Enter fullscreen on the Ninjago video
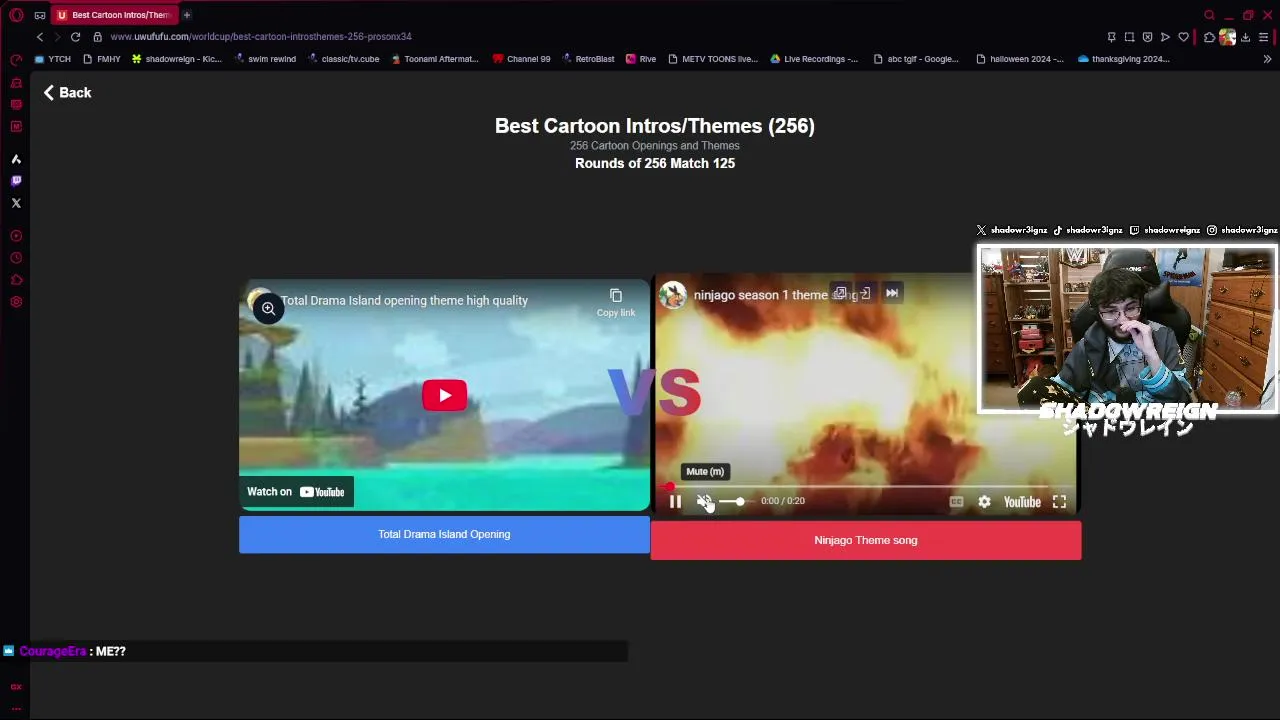The height and width of the screenshot is (720, 1280). (1059, 502)
